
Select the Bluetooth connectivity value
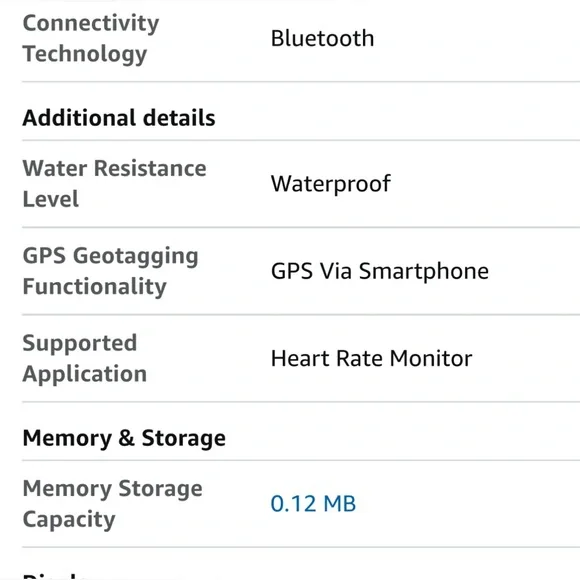tap(322, 38)
